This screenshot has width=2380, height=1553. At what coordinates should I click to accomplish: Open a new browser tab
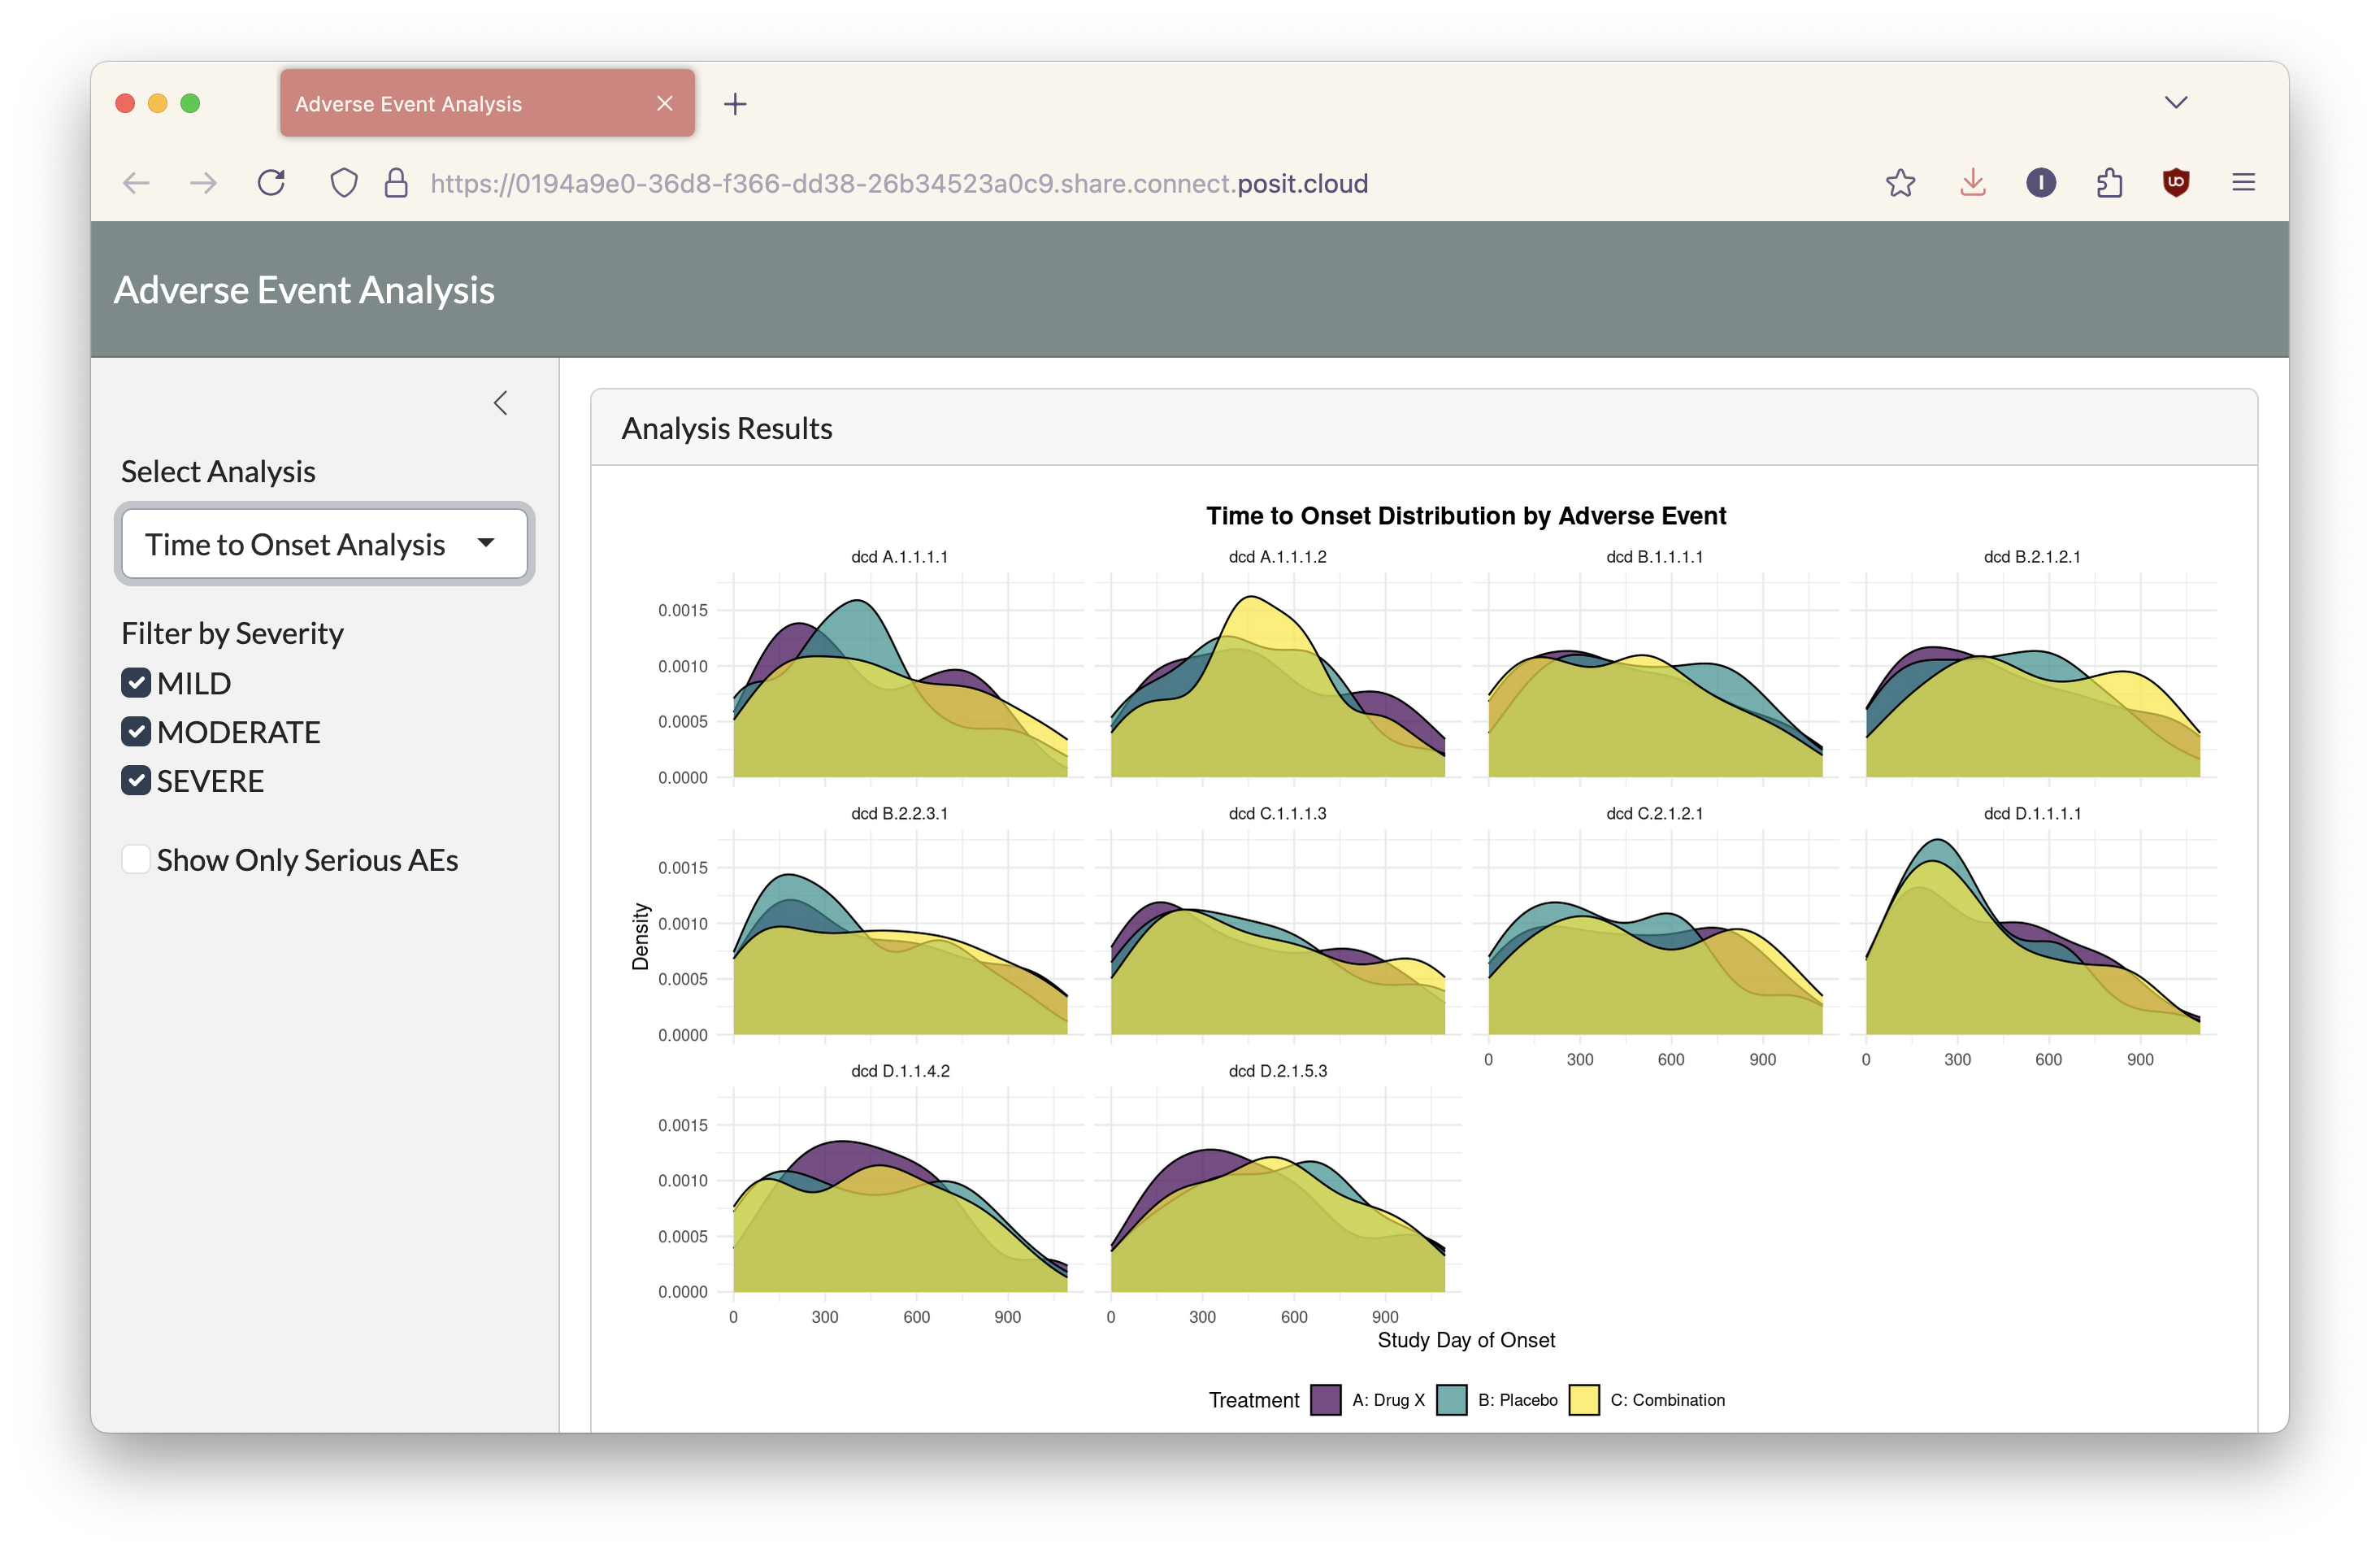(735, 104)
